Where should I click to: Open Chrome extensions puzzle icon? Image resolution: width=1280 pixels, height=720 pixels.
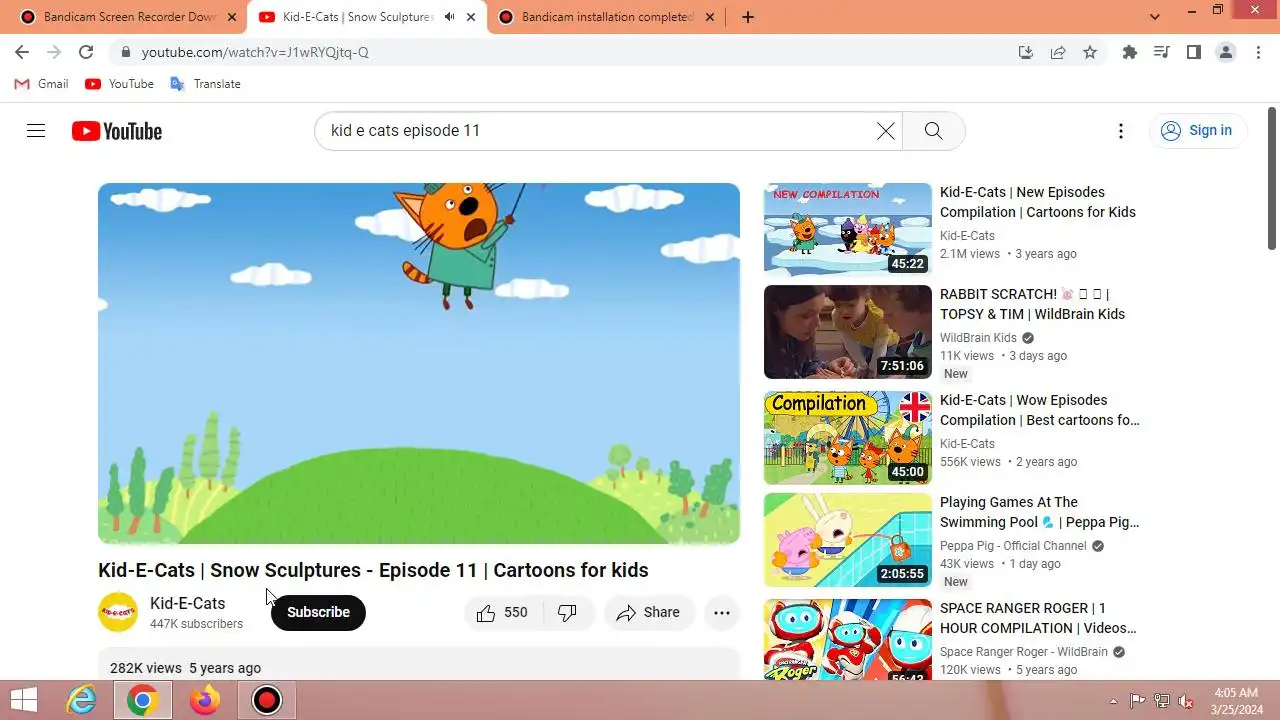(x=1130, y=52)
